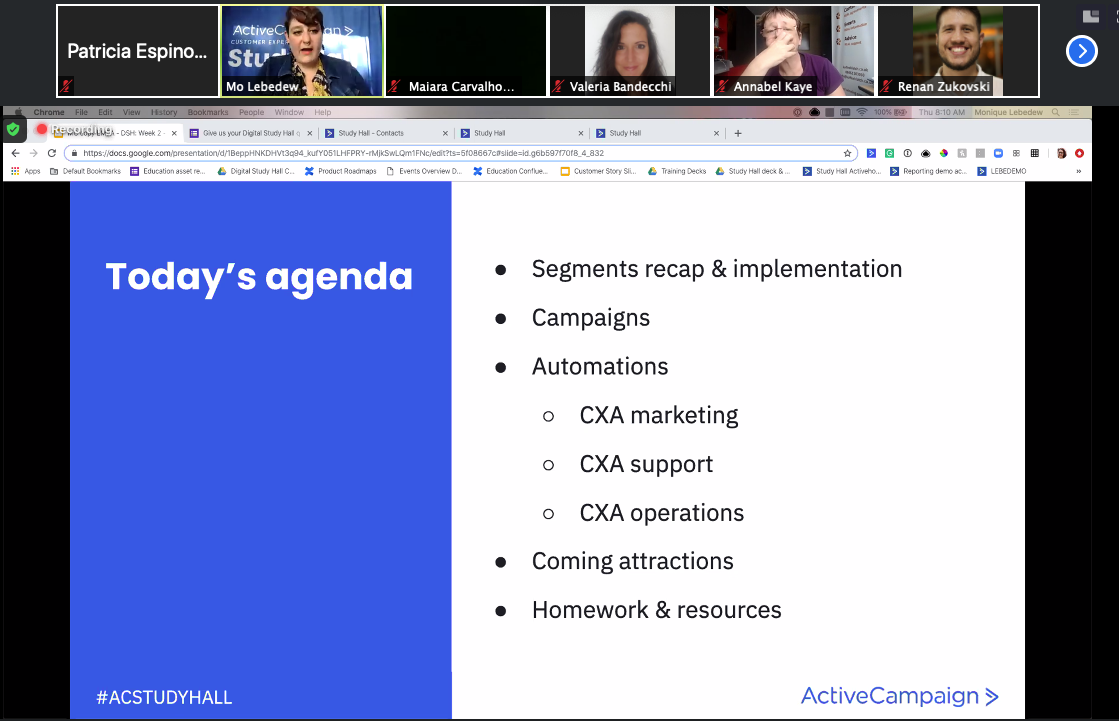The image size is (1119, 721).
Task: Open the color wheel extension icon
Action: [943, 153]
